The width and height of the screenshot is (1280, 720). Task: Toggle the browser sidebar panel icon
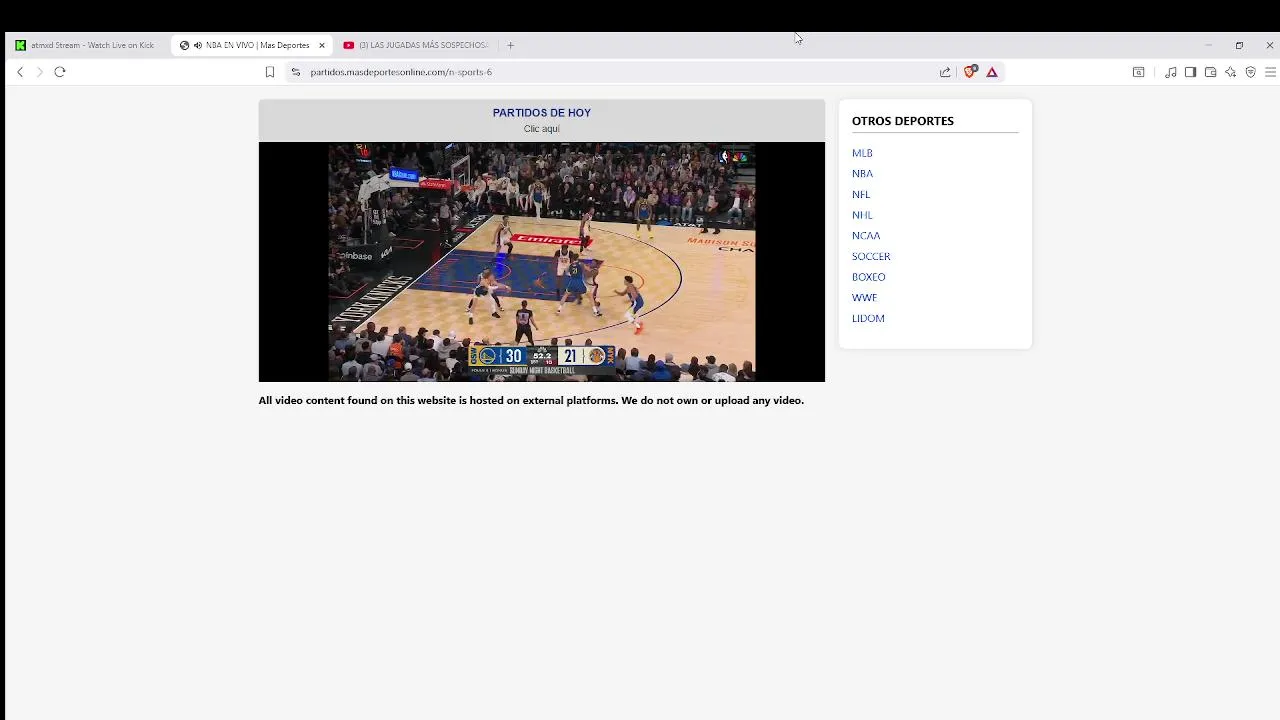pos(1190,72)
